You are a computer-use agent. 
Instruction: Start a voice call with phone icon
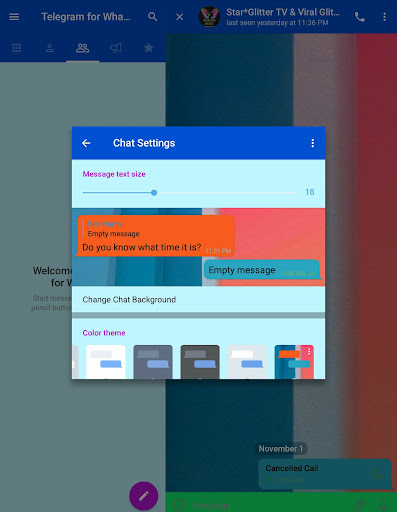click(x=360, y=17)
